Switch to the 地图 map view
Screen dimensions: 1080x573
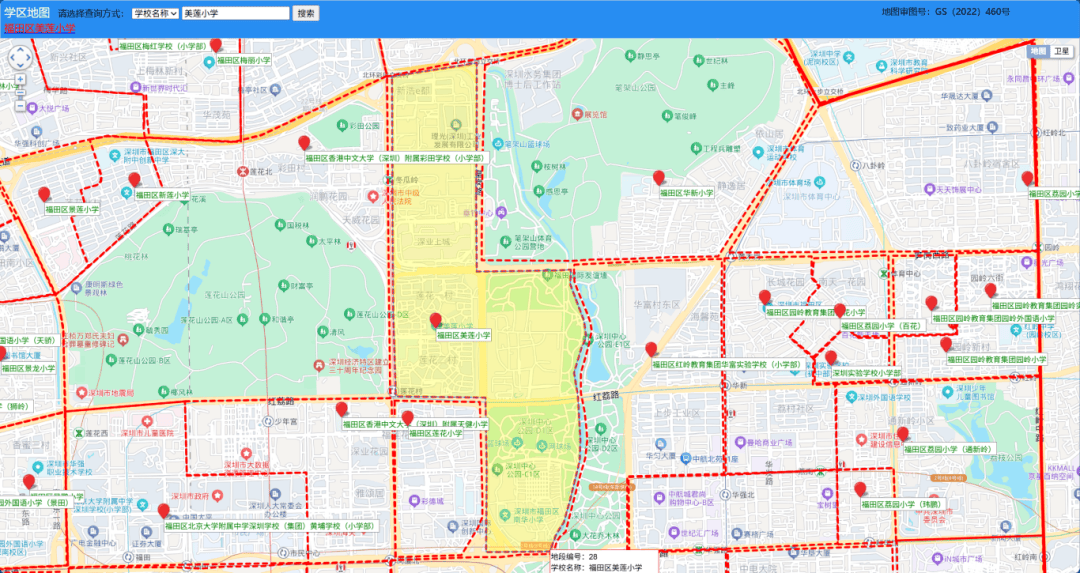pyautogui.click(x=1037, y=51)
